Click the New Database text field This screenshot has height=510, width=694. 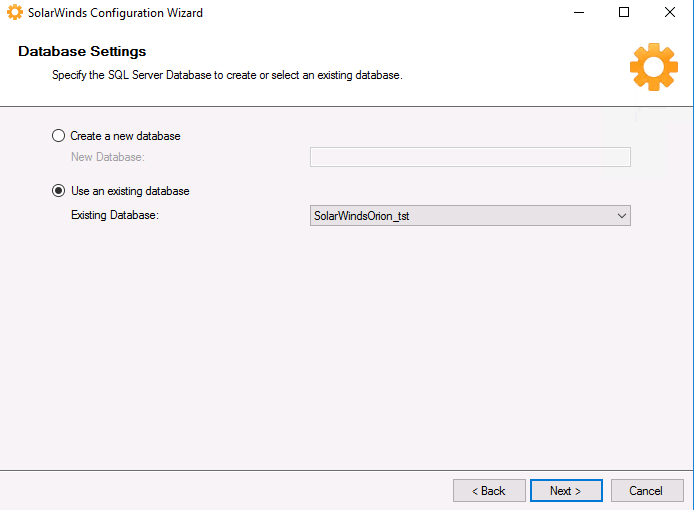[470, 157]
